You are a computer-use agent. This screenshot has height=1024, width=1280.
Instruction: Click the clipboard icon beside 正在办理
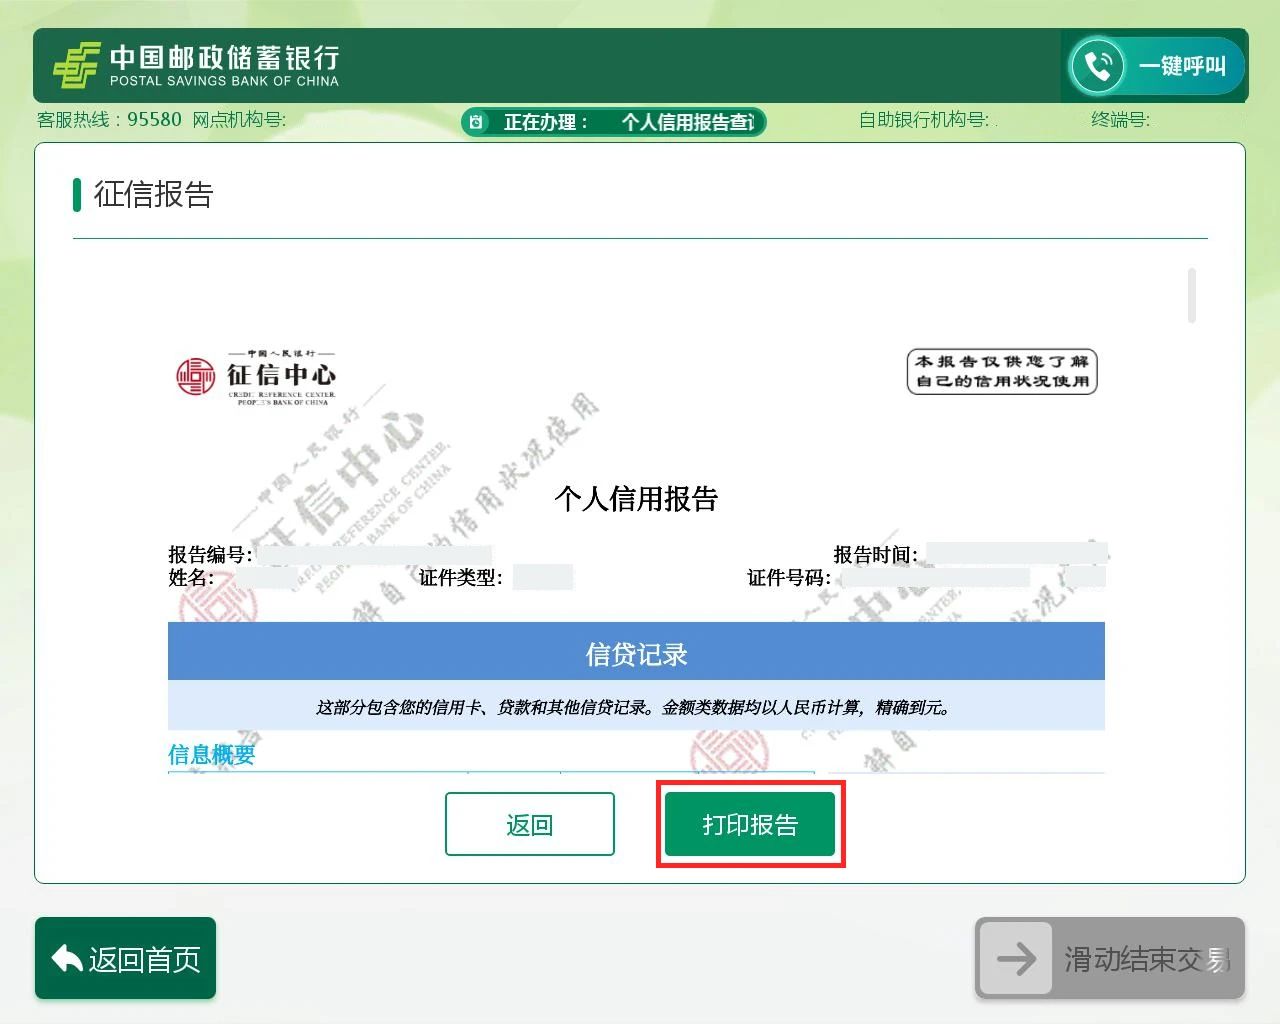click(x=477, y=122)
